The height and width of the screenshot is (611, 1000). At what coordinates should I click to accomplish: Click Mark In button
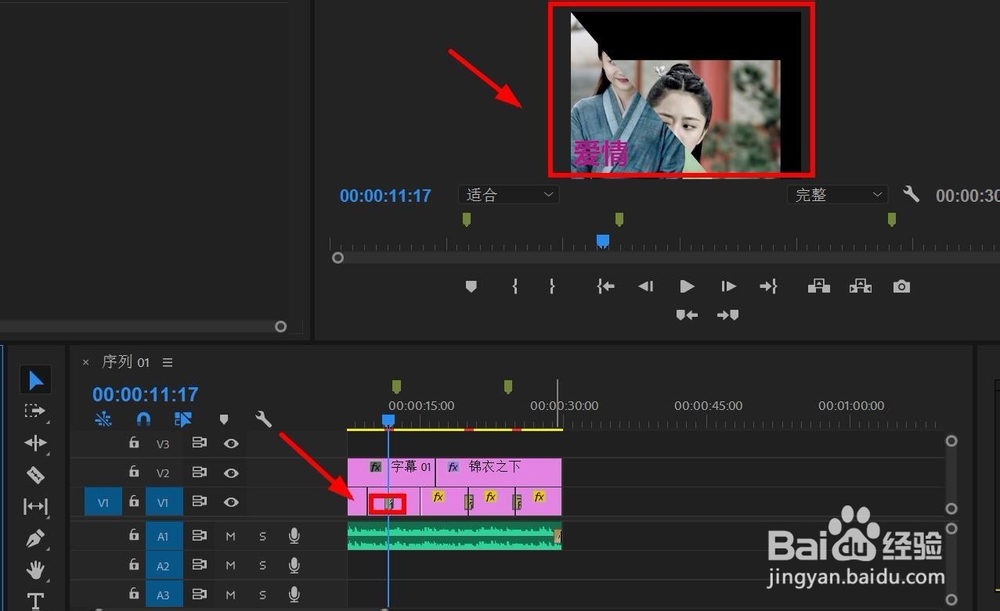point(515,286)
